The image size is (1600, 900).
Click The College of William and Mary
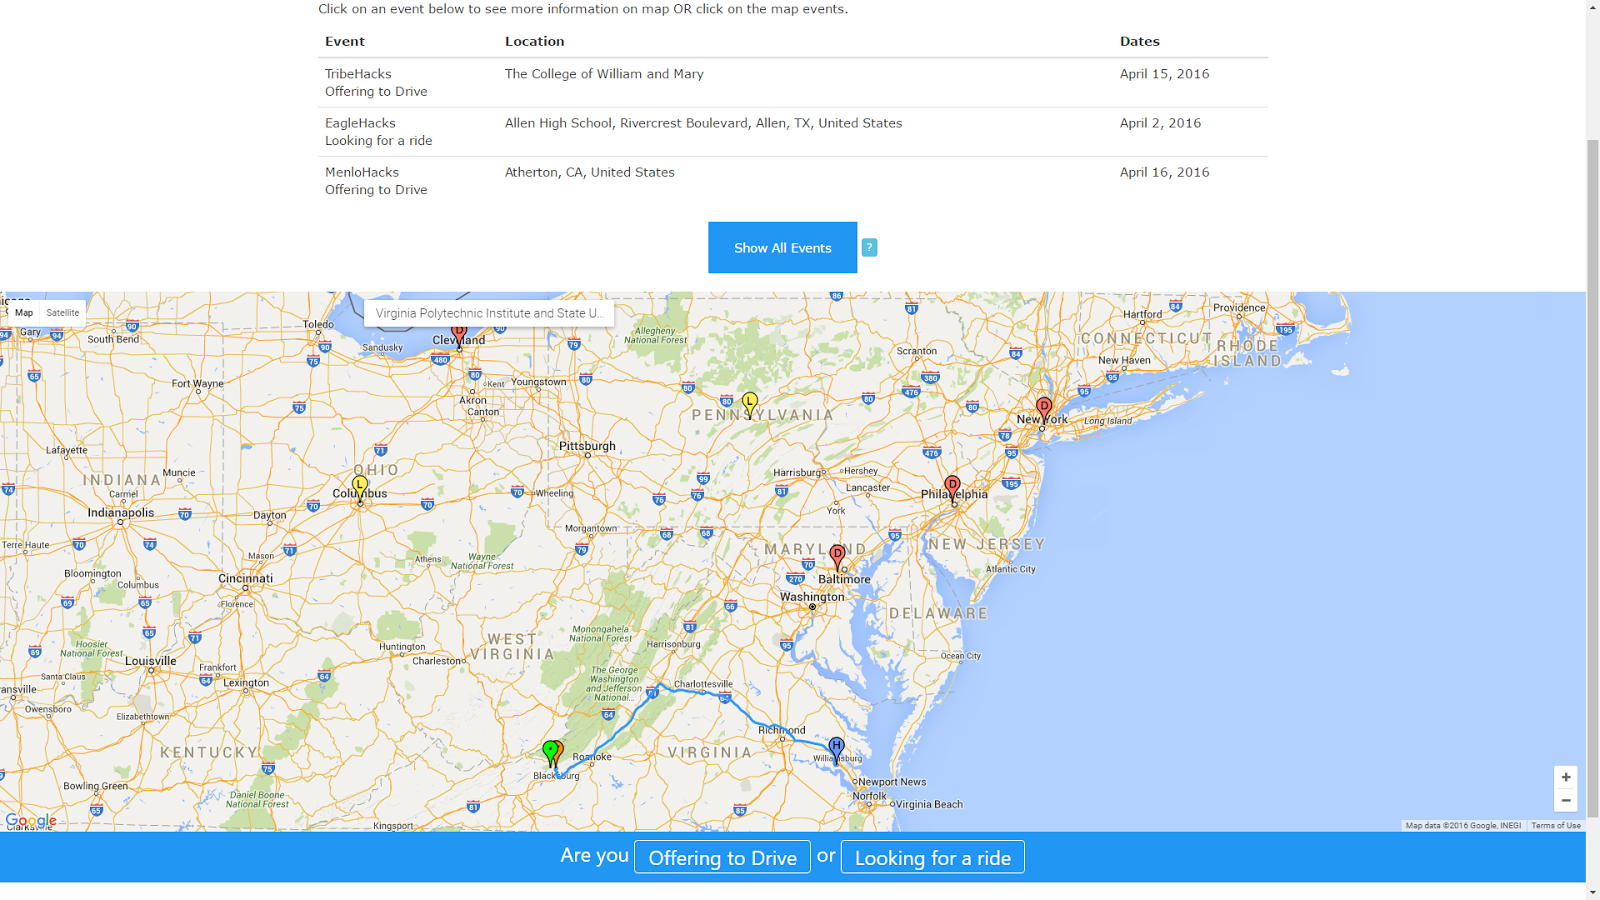click(604, 74)
